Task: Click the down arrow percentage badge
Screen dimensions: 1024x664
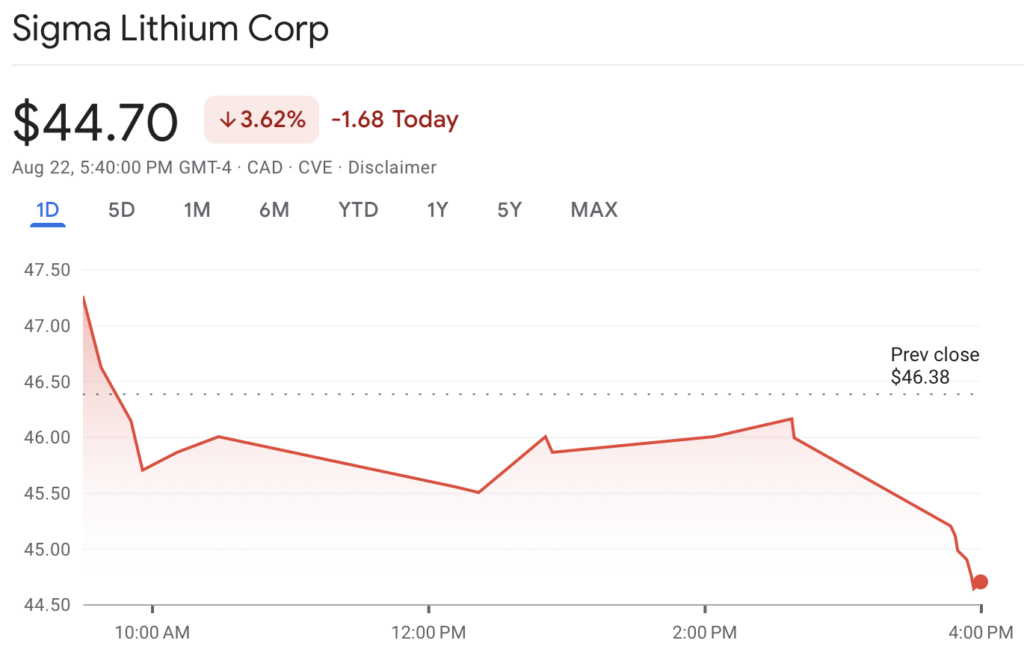Action: [x=262, y=120]
